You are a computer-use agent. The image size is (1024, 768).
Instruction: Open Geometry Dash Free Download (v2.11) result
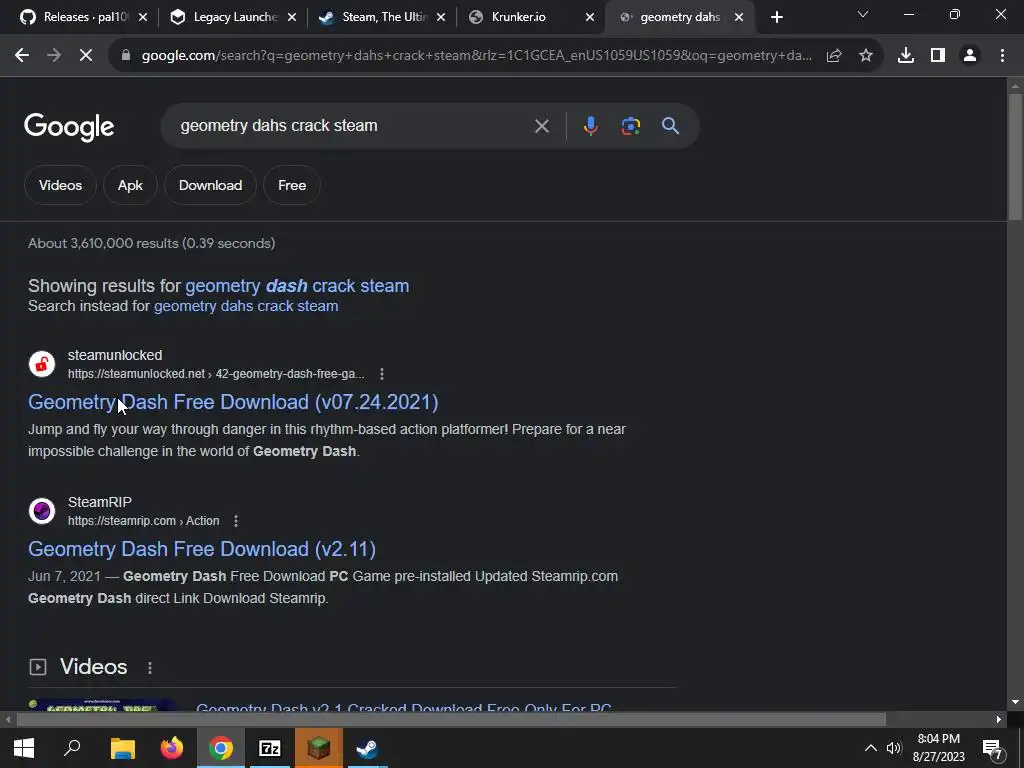pos(202,549)
